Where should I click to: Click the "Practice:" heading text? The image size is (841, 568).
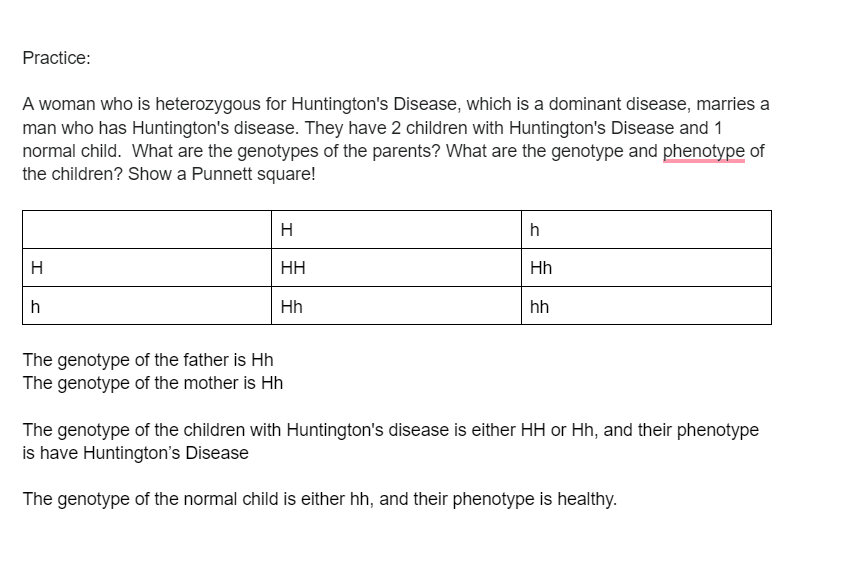(56, 58)
